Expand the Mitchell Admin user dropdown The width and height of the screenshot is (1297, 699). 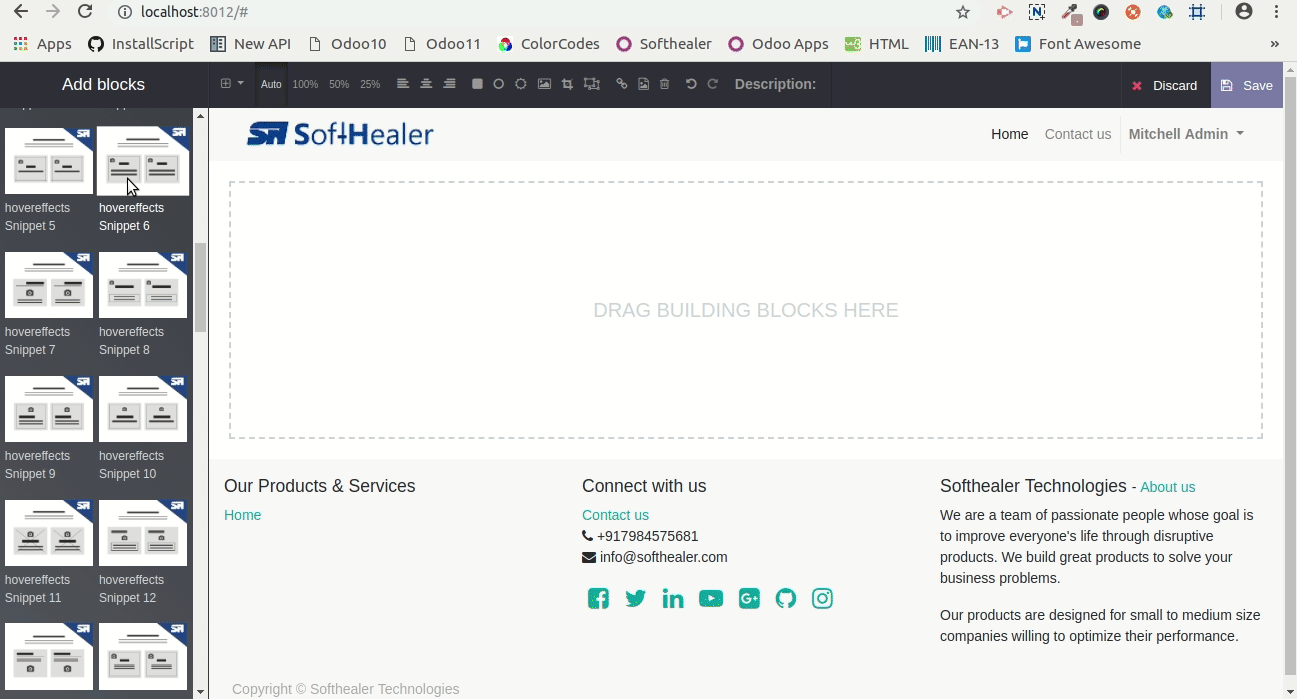pyautogui.click(x=1186, y=134)
